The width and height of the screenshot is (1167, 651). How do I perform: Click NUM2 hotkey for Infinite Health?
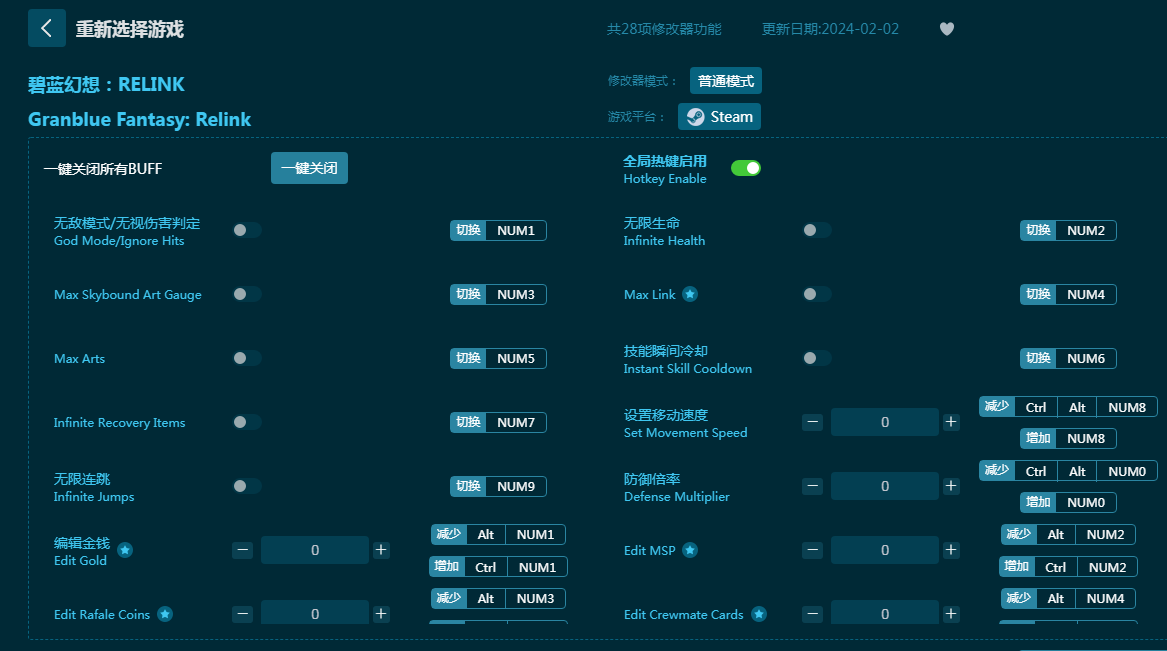pyautogui.click(x=1068, y=231)
